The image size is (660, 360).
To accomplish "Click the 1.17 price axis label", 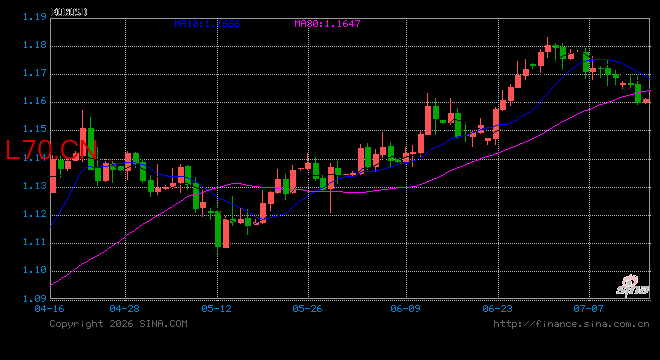I will (35, 73).
